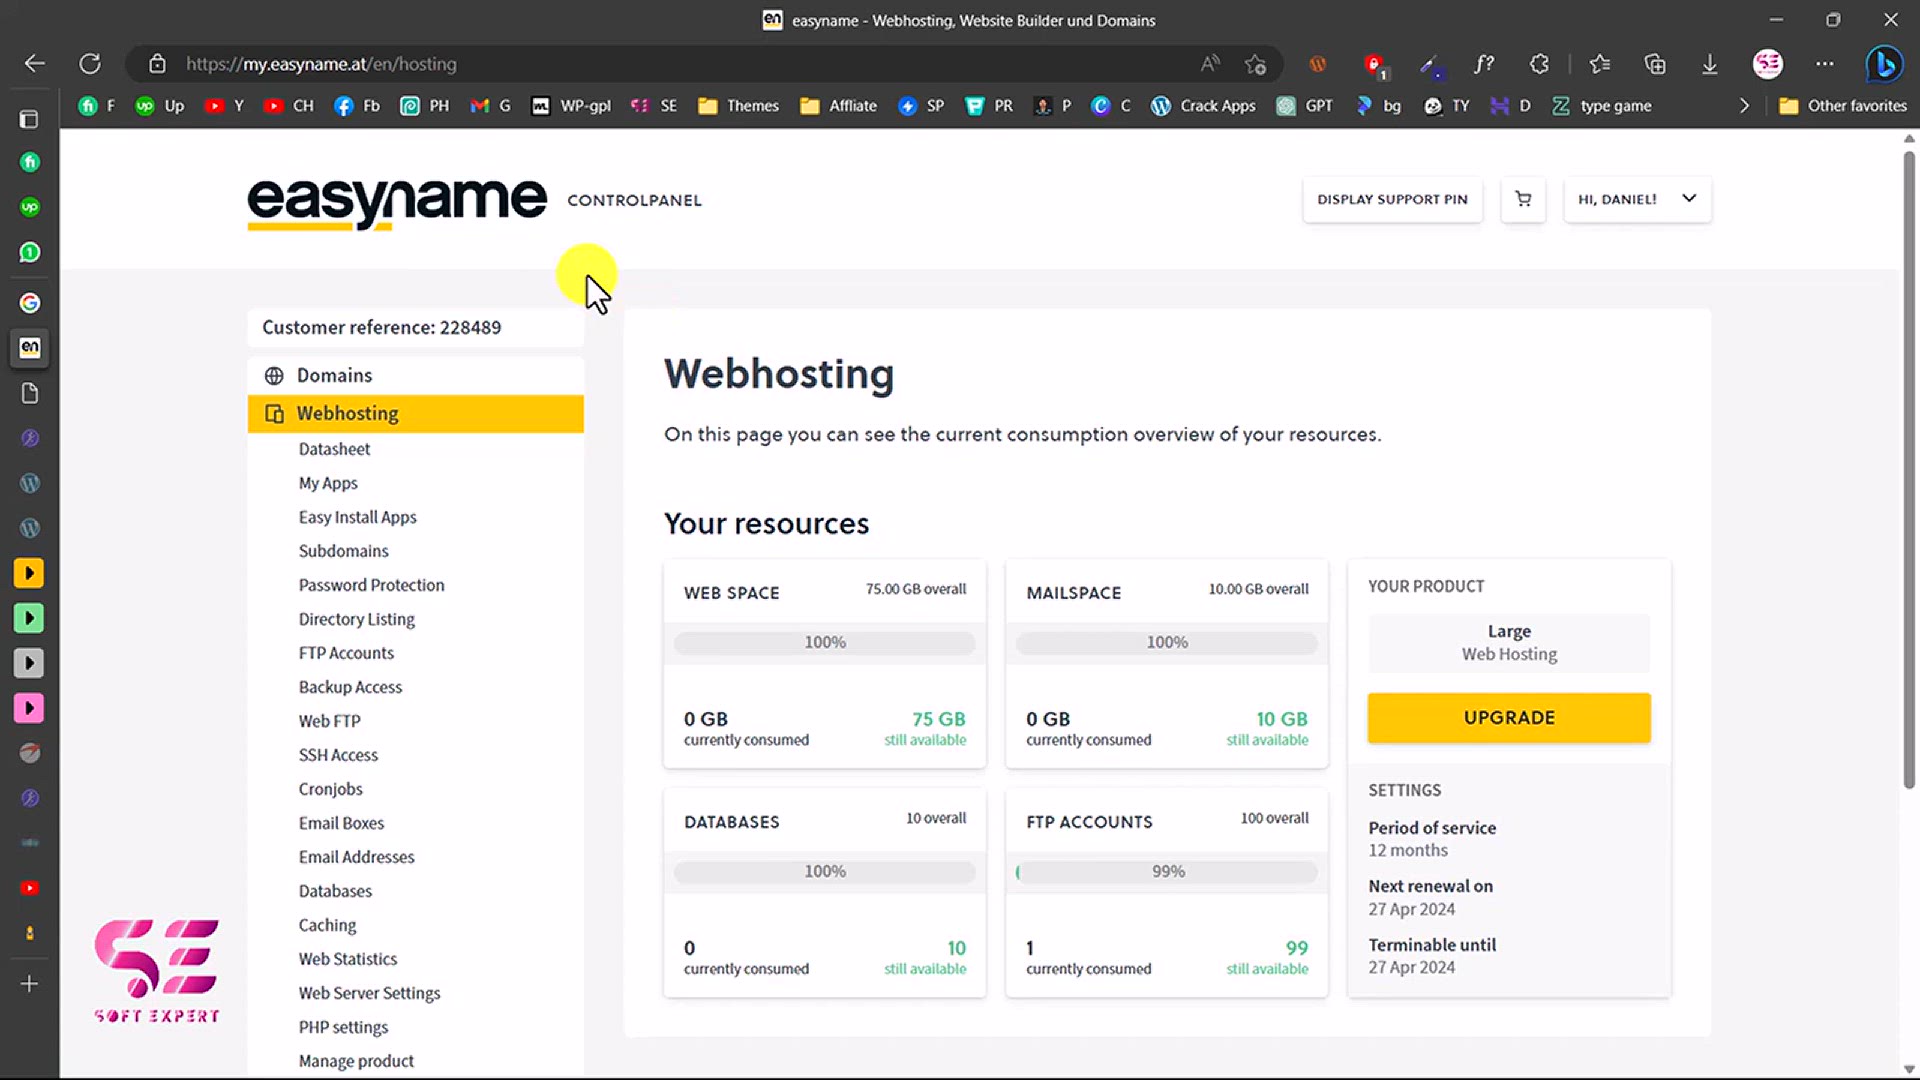
Task: Open Datasheet in the sidebar
Action: [334, 450]
